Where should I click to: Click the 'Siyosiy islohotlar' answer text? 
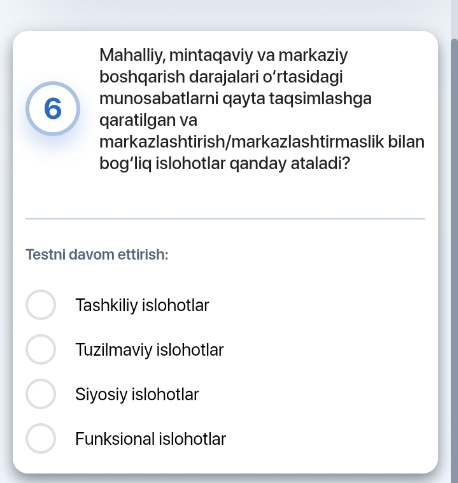point(137,394)
